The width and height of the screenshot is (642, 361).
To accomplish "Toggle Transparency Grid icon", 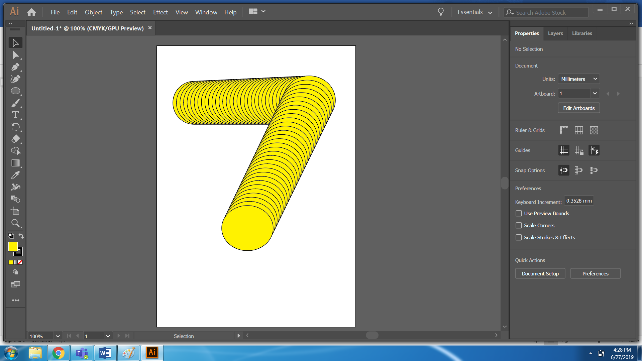I will click(594, 130).
